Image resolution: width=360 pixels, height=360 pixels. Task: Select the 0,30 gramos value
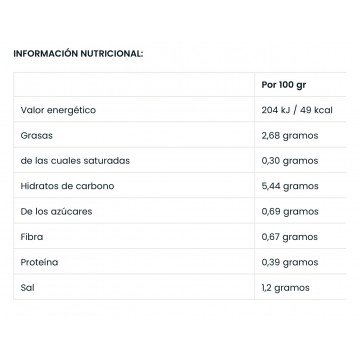290,161
